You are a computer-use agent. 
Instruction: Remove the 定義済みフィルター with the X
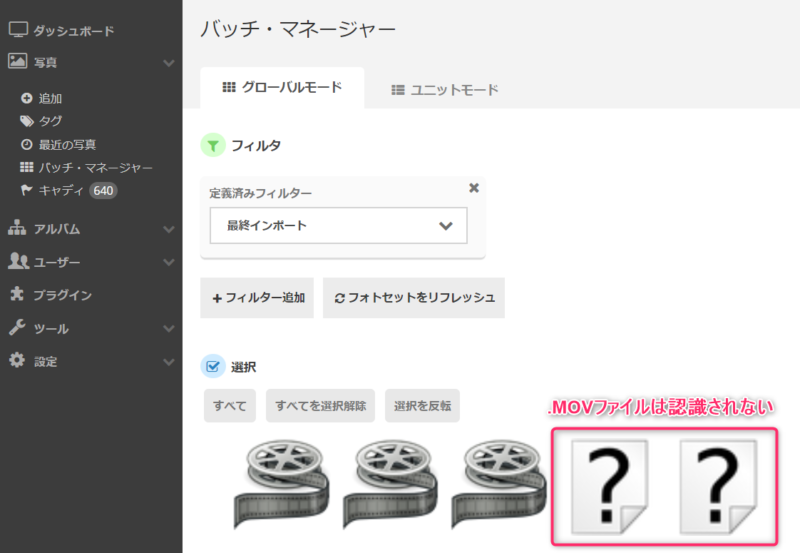click(474, 188)
